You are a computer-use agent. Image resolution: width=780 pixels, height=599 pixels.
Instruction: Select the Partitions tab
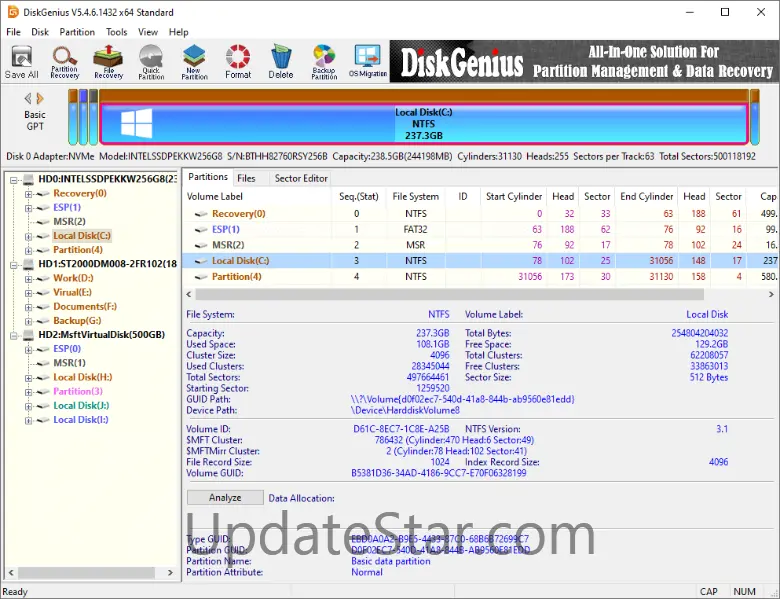208,177
